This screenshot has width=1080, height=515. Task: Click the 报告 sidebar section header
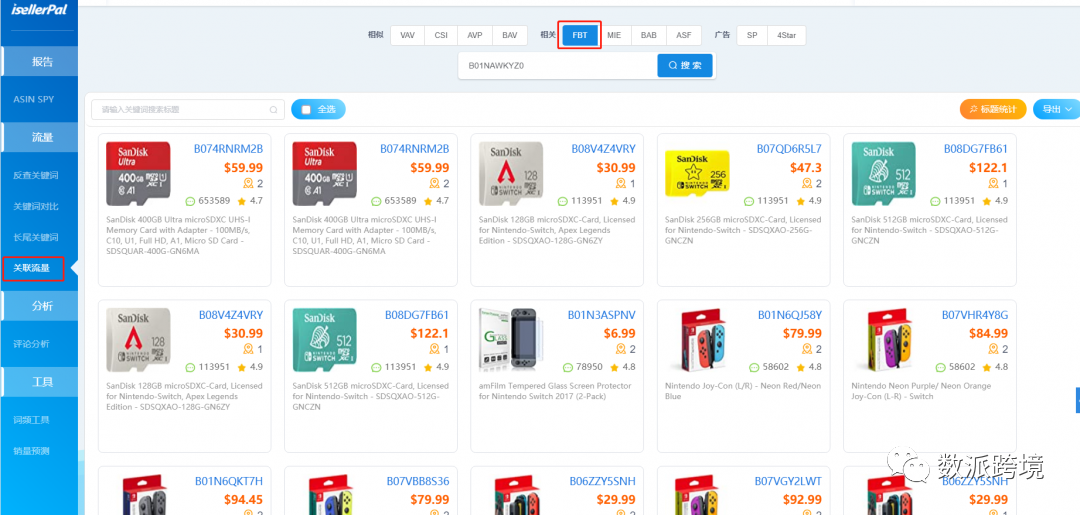pyautogui.click(x=39, y=61)
